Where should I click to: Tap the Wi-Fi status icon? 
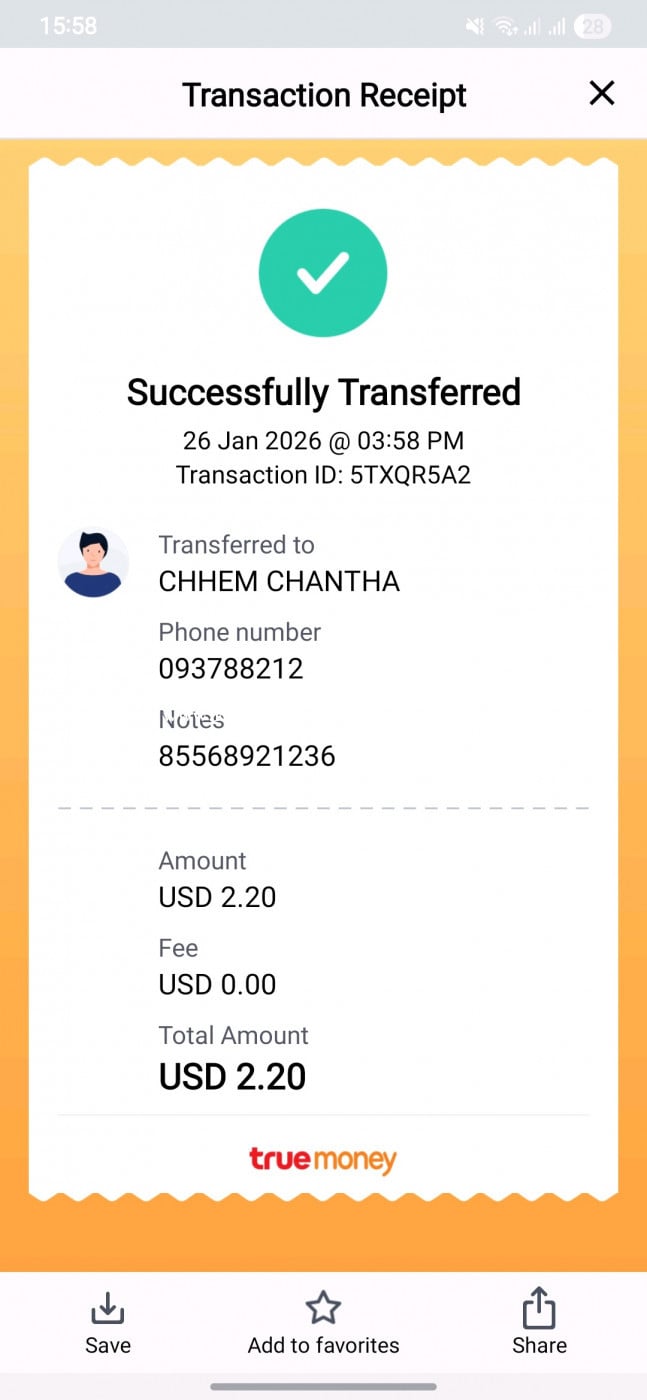[x=506, y=27]
